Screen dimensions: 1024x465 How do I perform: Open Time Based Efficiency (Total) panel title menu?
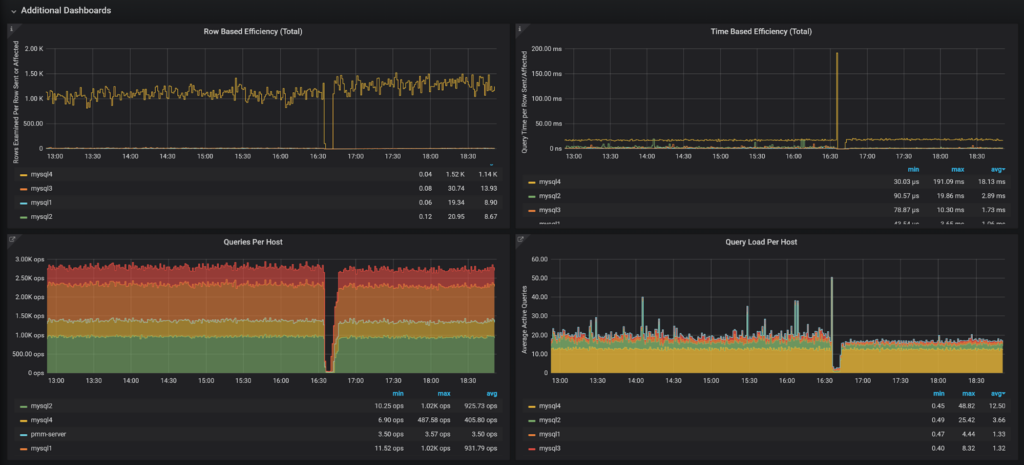pyautogui.click(x=762, y=31)
